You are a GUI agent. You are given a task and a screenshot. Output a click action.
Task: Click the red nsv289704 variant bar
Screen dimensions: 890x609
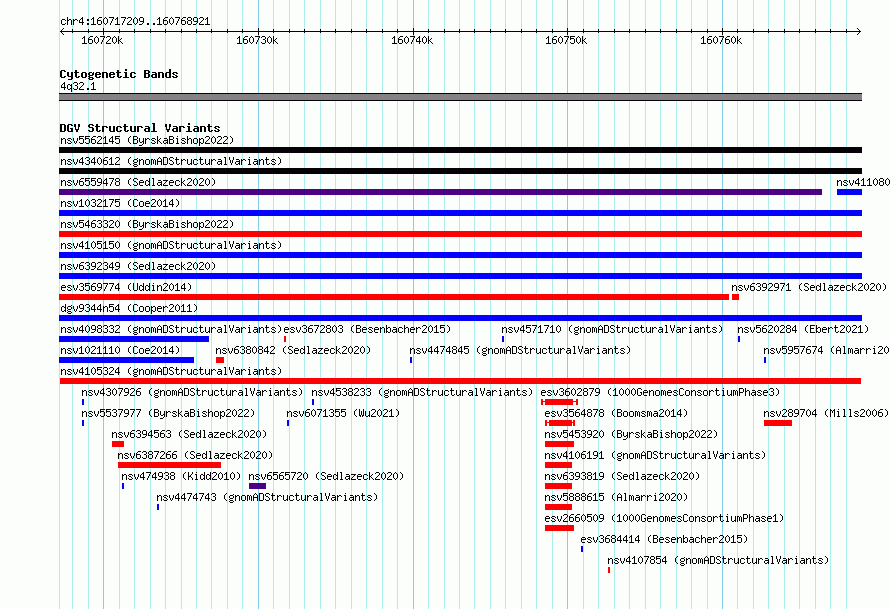(778, 423)
